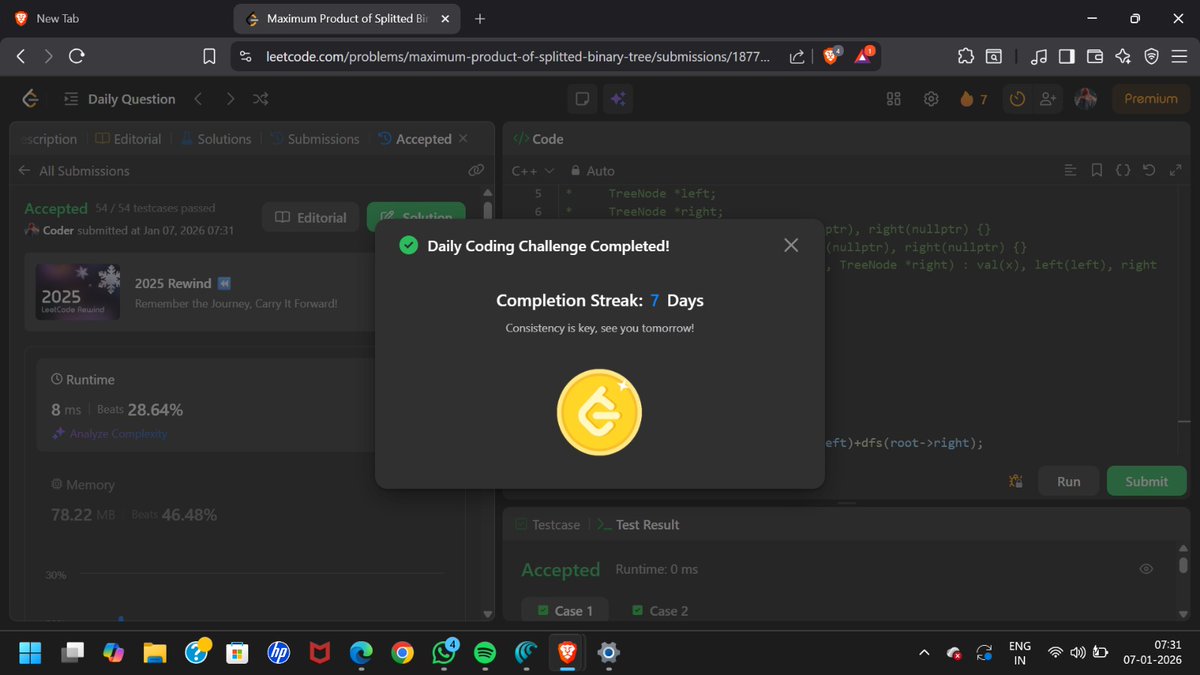The width and height of the screenshot is (1200, 675).
Task: Expand the code editor to fullscreen
Action: [x=1175, y=171]
